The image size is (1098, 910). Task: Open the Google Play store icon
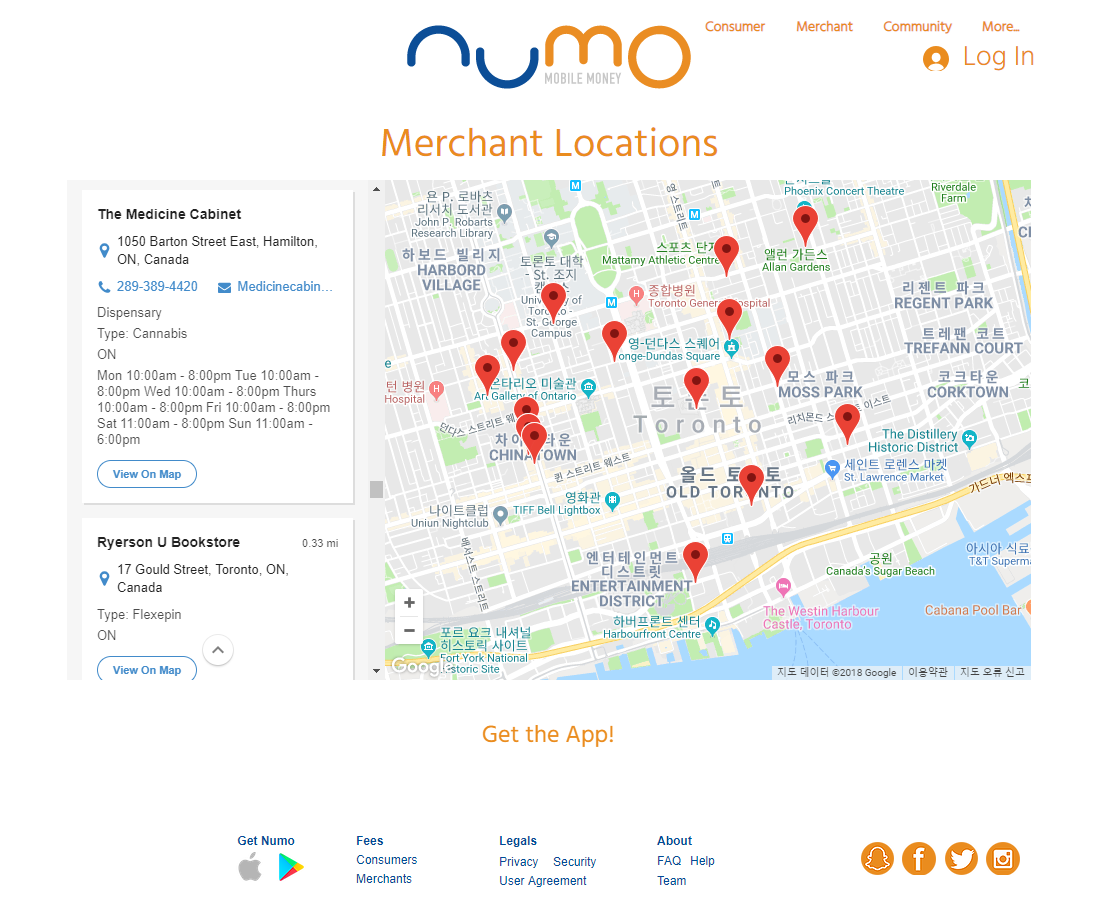291,867
